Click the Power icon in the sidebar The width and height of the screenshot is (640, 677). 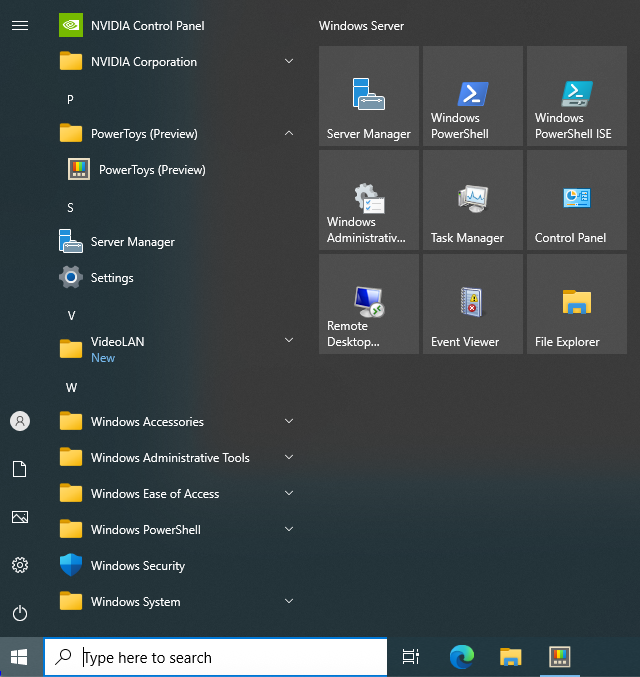(x=20, y=613)
